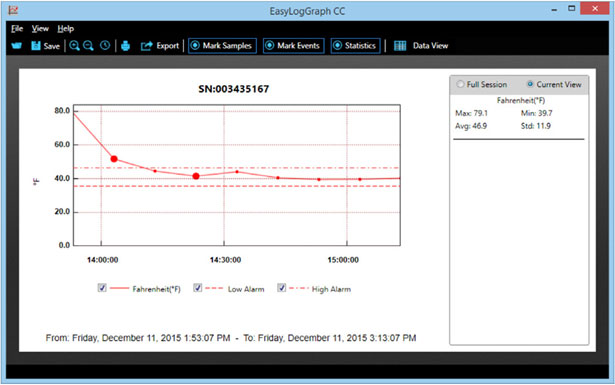Open the Help menu
The width and height of the screenshot is (615, 385).
tap(66, 29)
